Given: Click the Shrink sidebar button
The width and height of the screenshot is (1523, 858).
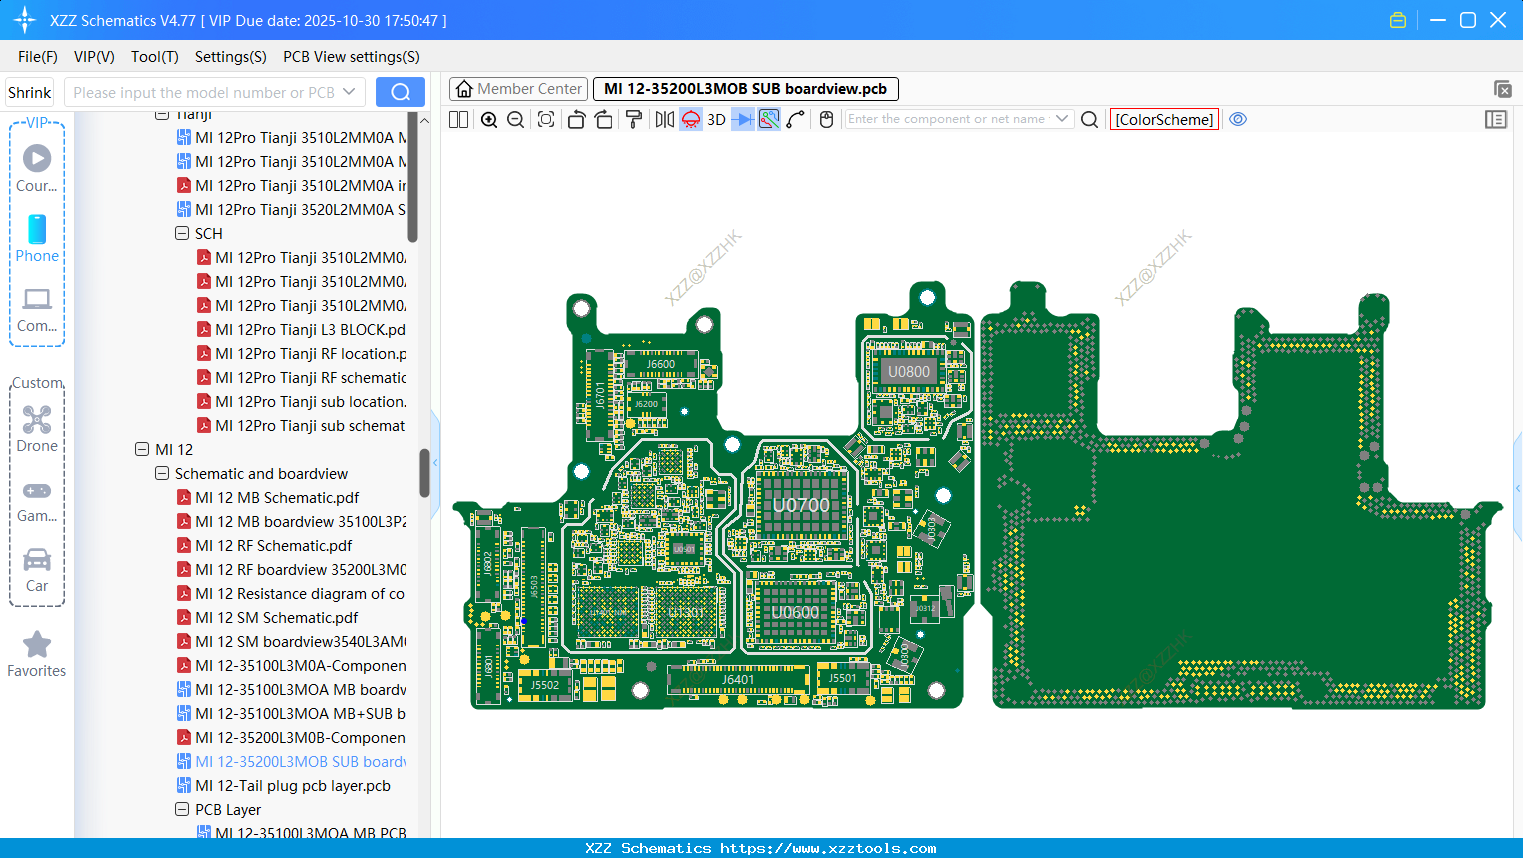Looking at the screenshot, I should click(x=29, y=91).
